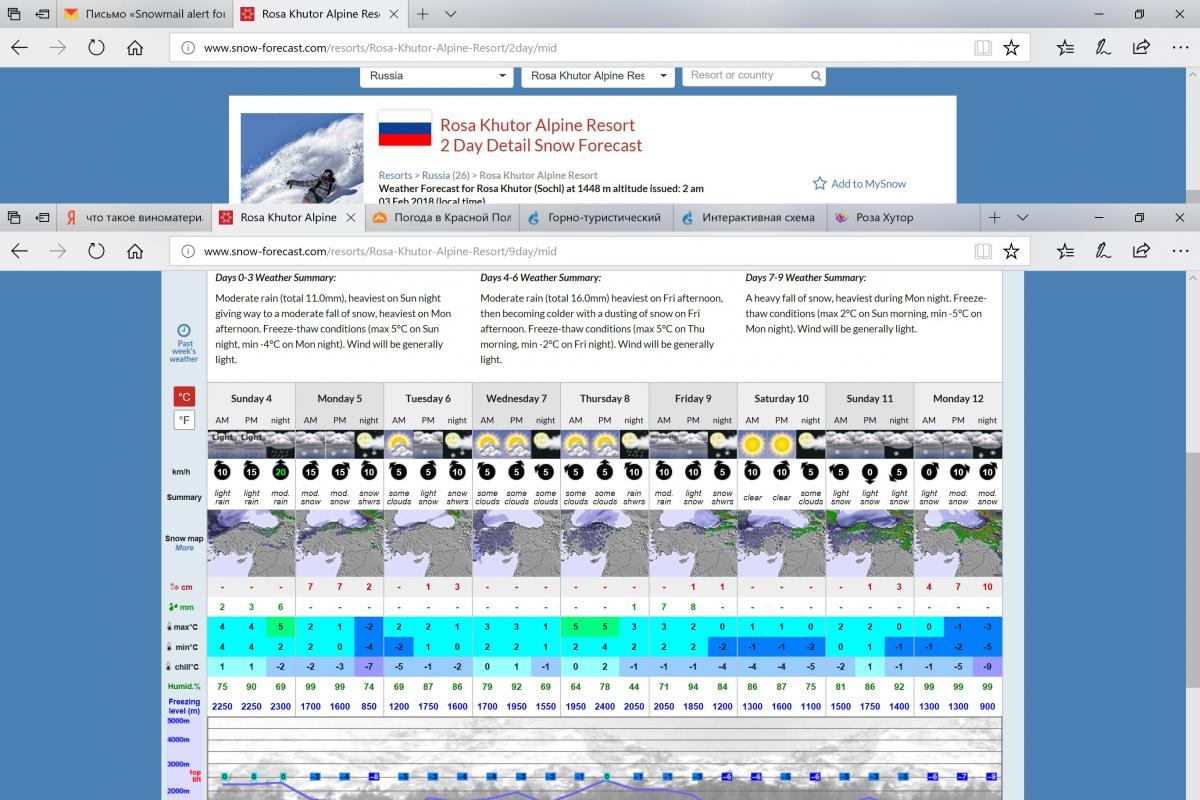
Task: Share the 2day page from the back window
Action: pyautogui.click(x=1141, y=47)
